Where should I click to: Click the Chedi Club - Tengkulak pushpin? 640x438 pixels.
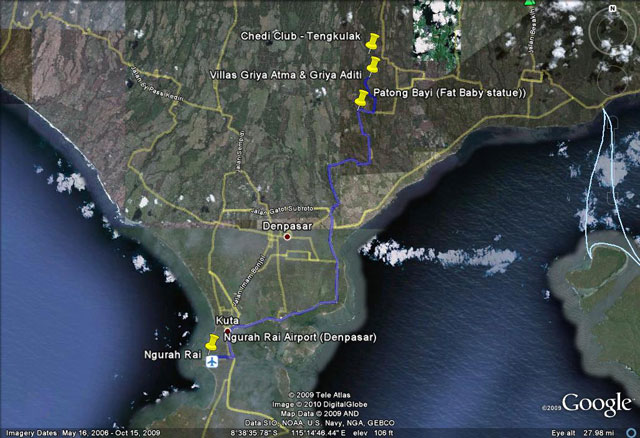click(x=374, y=42)
